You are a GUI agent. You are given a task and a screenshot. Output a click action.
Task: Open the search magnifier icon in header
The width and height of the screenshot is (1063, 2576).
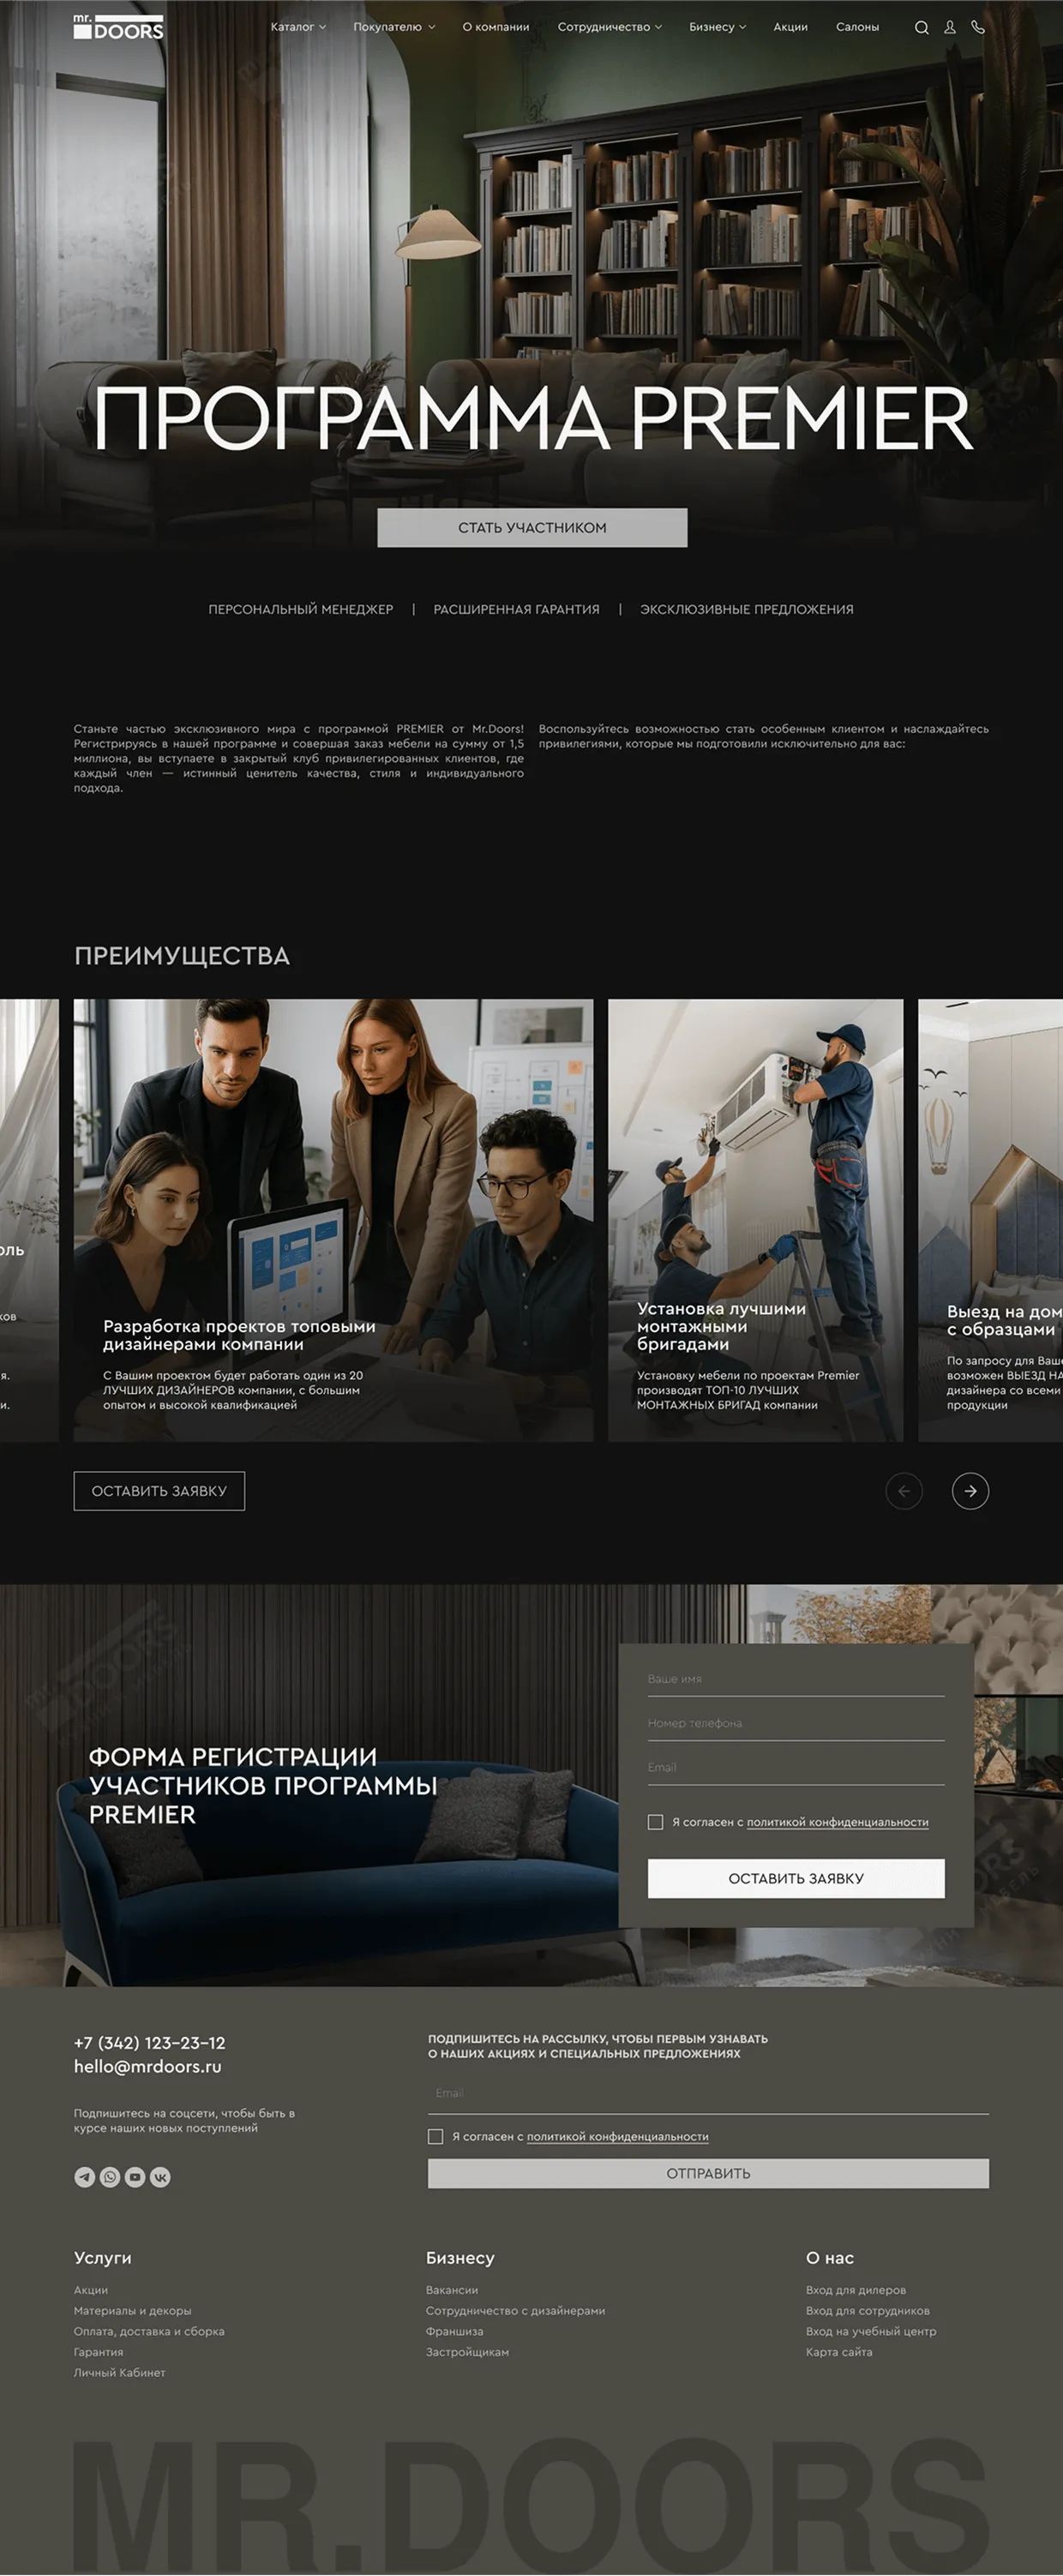pos(921,28)
